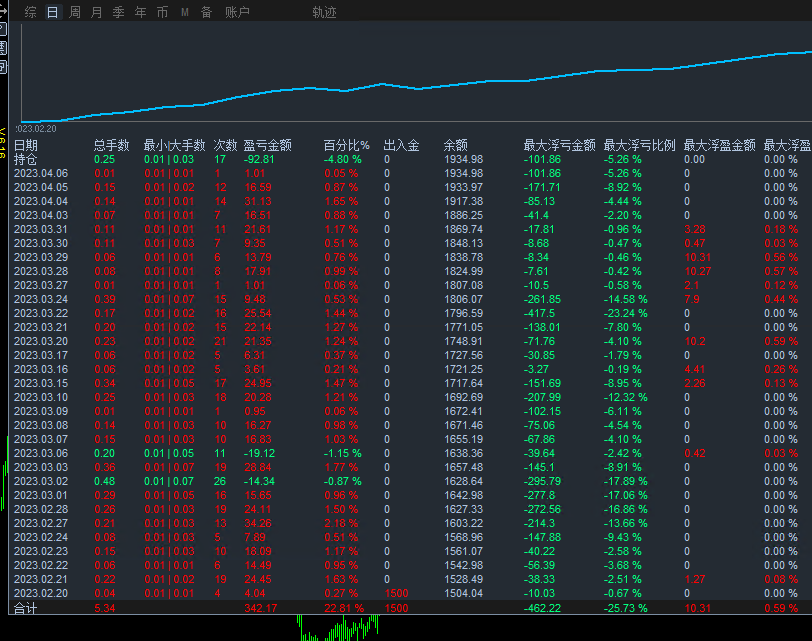Select the 2023.03.27 date row
Screen dimensions: 812x641
(x=410, y=285)
